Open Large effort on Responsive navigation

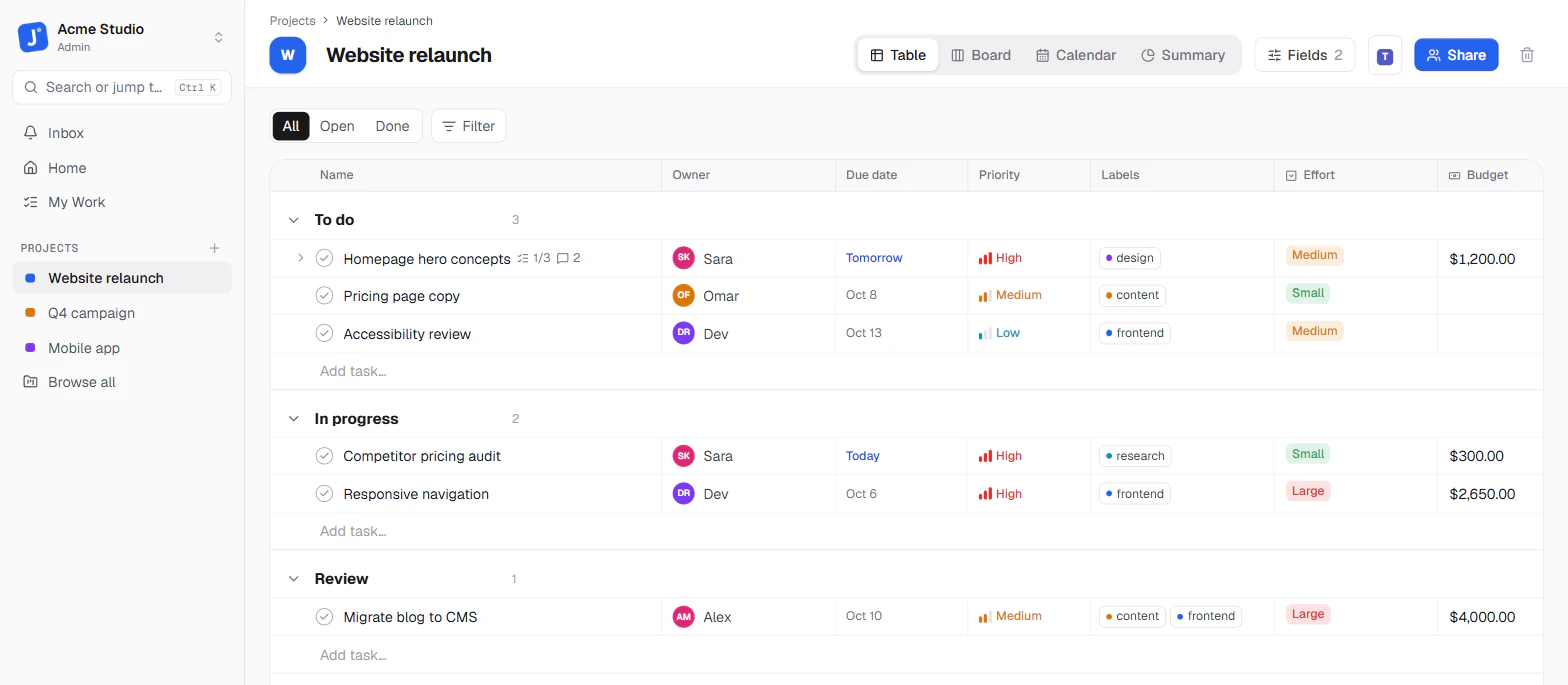pos(1308,491)
